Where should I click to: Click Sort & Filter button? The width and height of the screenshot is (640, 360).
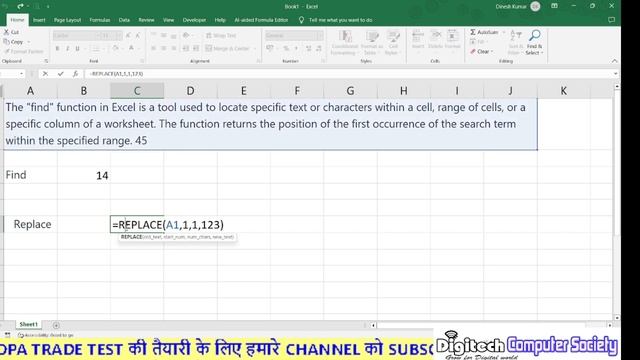tap(516, 42)
